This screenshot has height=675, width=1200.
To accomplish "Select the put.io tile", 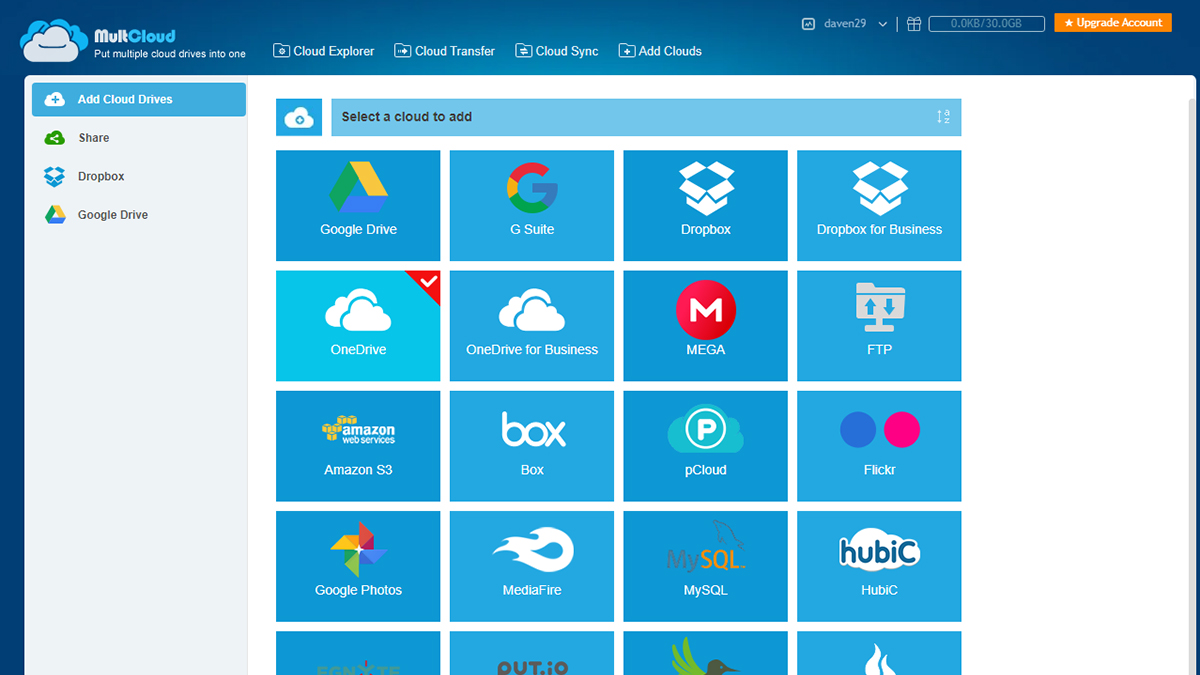I will [x=532, y=653].
